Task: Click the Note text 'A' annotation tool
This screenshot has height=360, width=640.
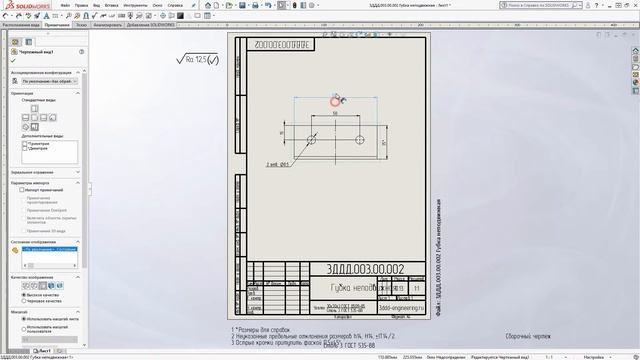Action: 47,16
